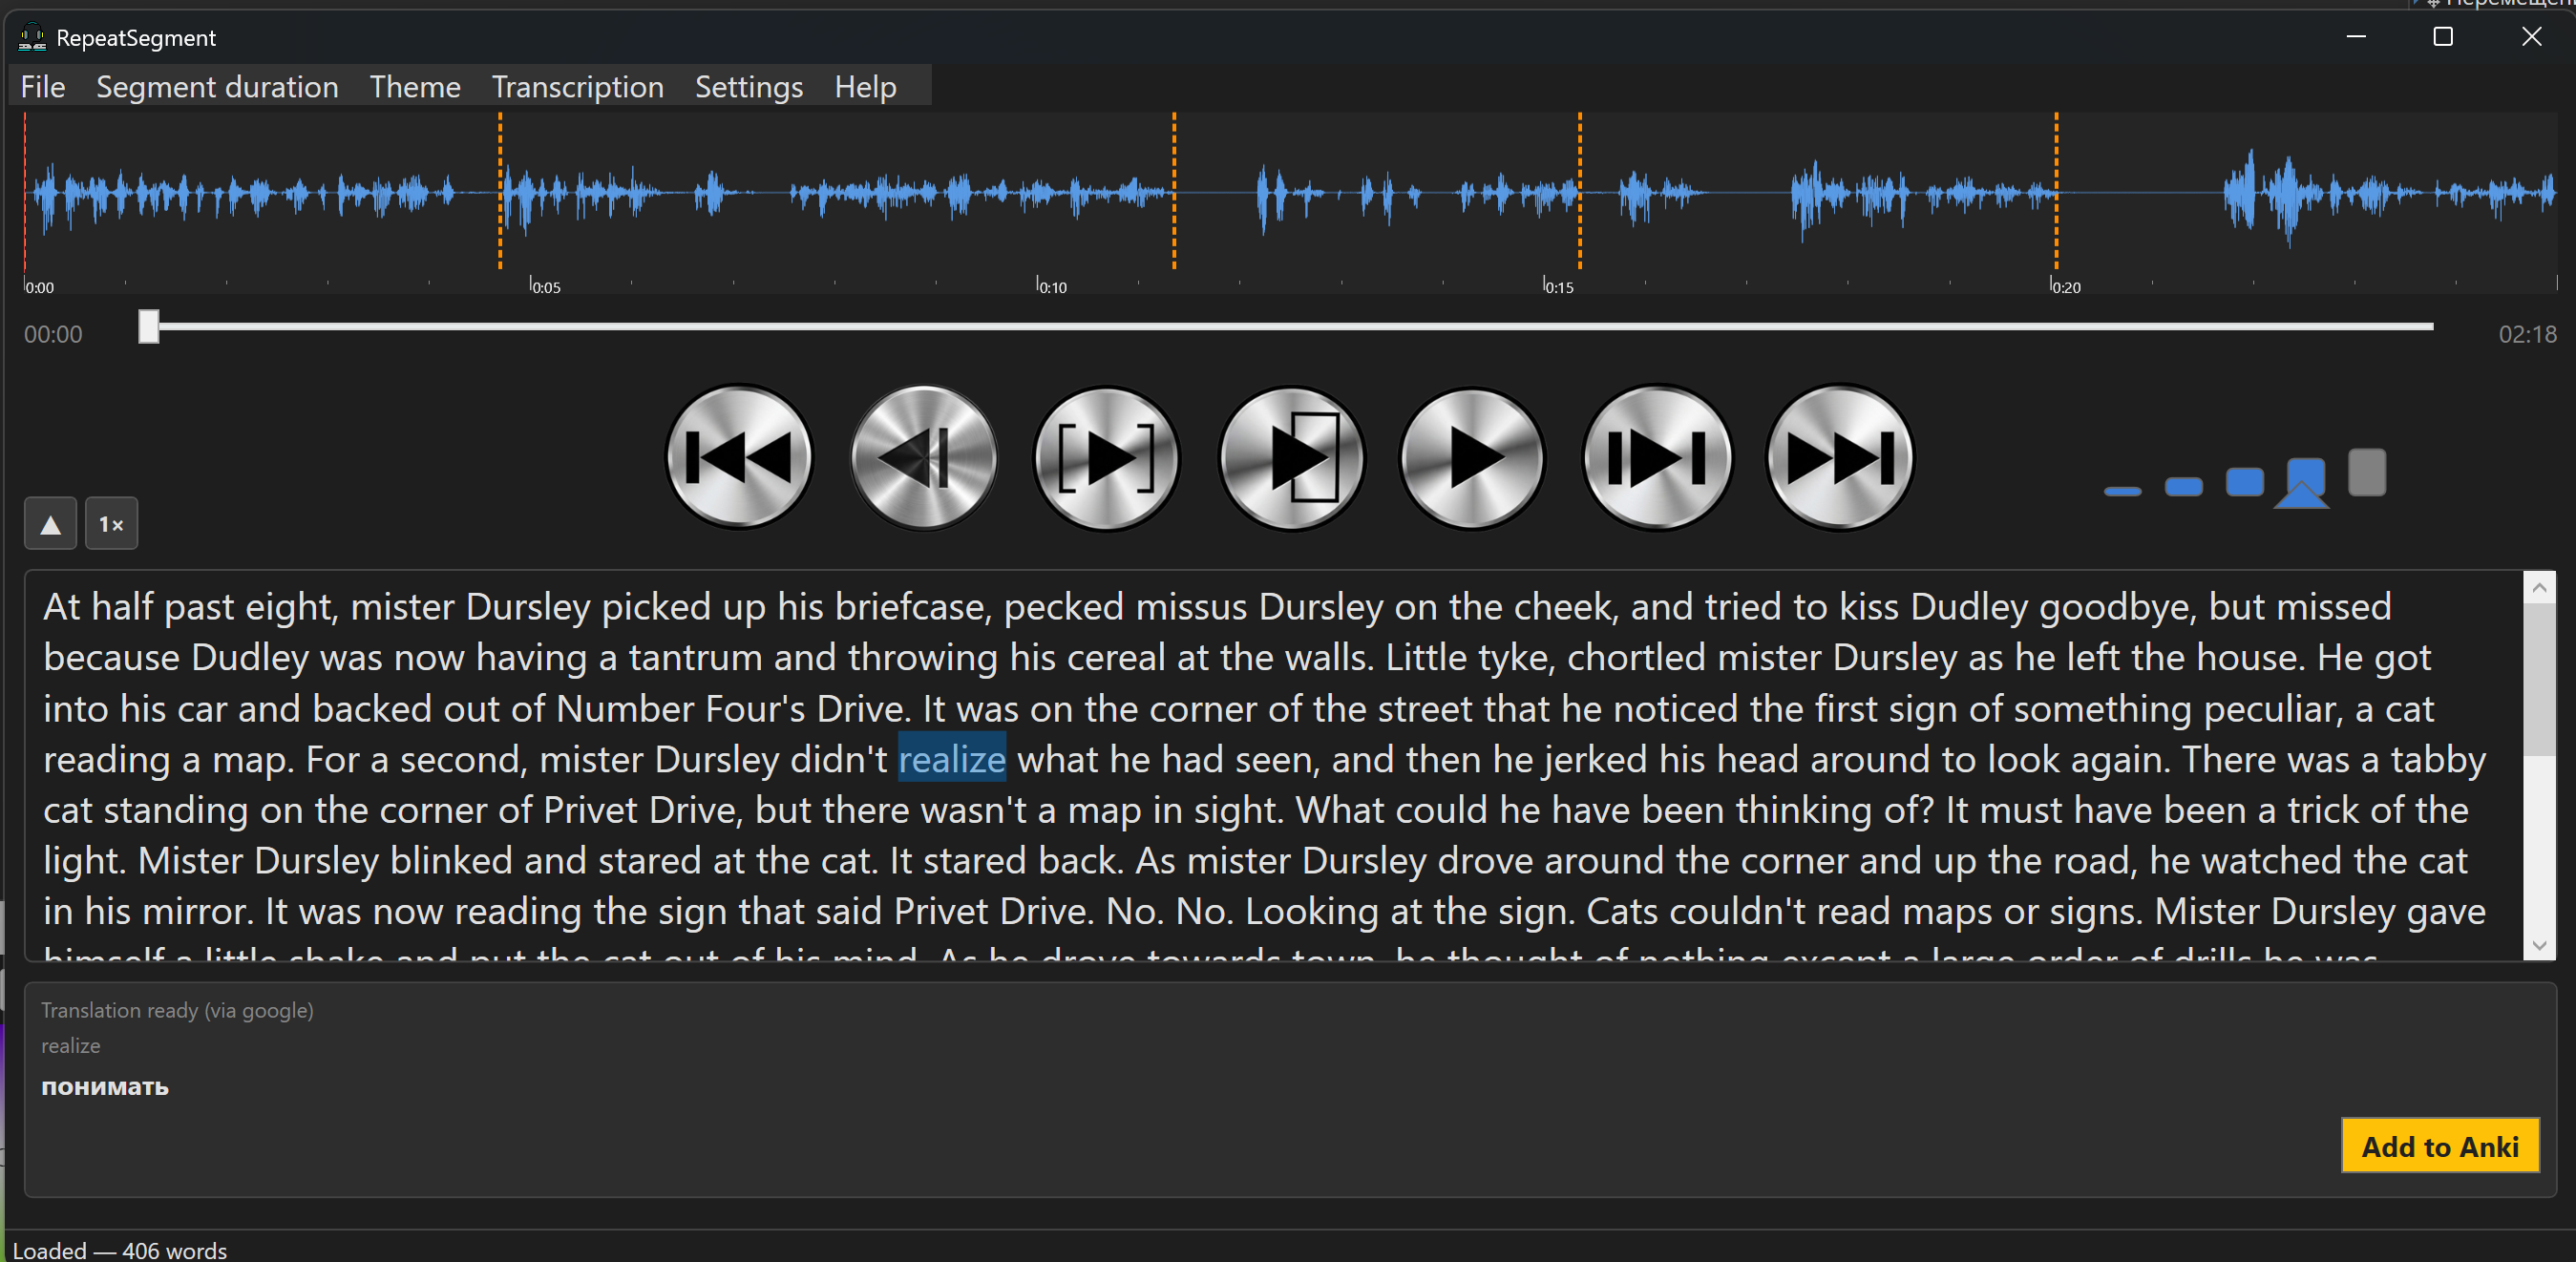Click the word "chortled" in the transcript
The height and width of the screenshot is (1262, 2576).
1636,658
